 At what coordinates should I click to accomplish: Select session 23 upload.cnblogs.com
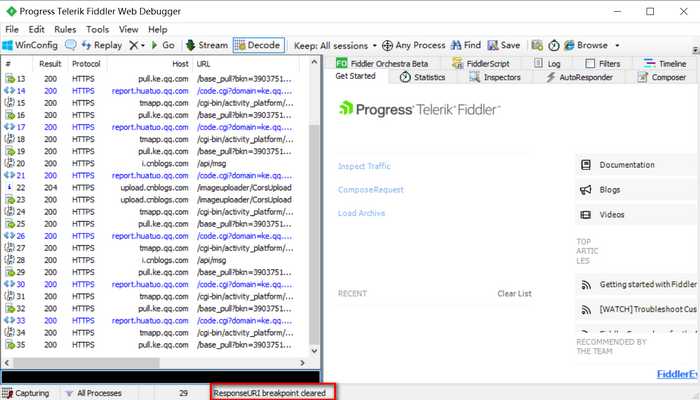(x=154, y=200)
